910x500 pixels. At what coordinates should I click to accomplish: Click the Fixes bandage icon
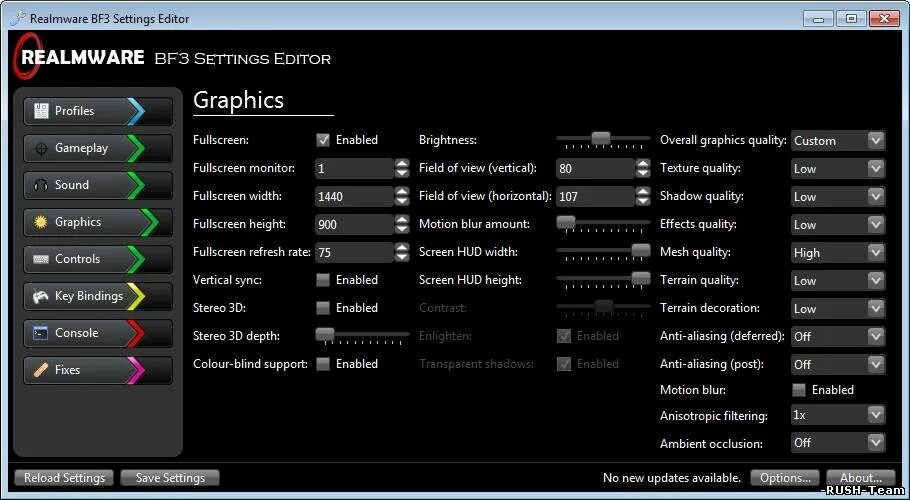pos(41,370)
